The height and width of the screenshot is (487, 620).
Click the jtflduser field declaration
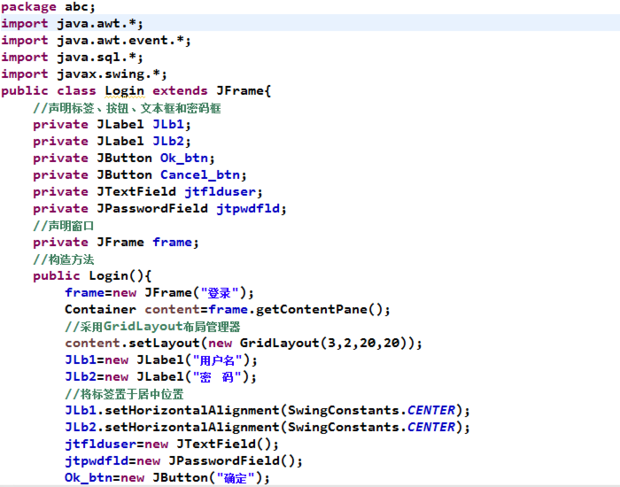(x=147, y=192)
